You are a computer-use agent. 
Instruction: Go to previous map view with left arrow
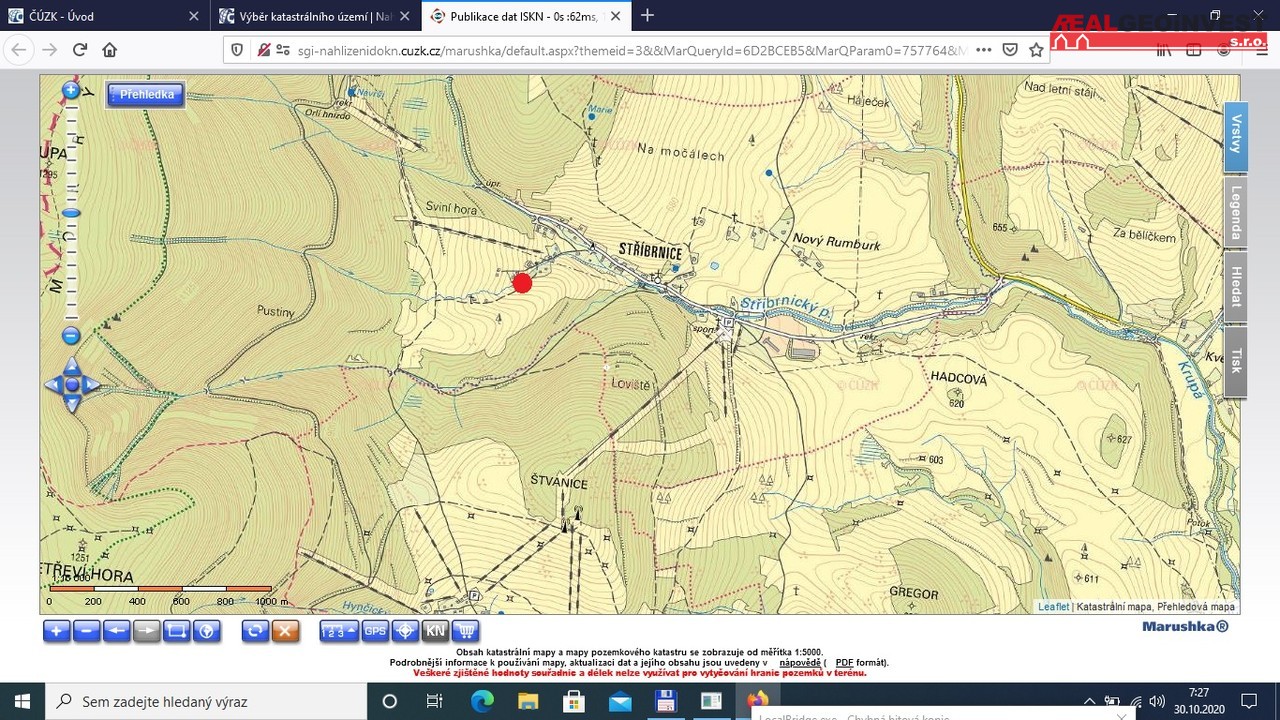117,631
